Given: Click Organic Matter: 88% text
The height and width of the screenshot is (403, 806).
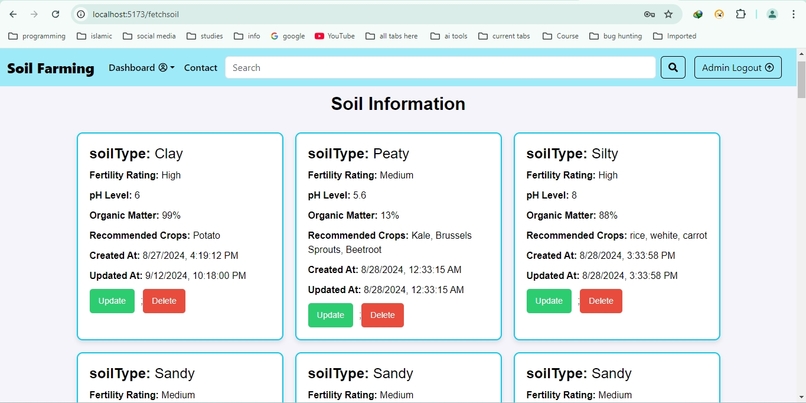Looking at the screenshot, I should point(572,215).
